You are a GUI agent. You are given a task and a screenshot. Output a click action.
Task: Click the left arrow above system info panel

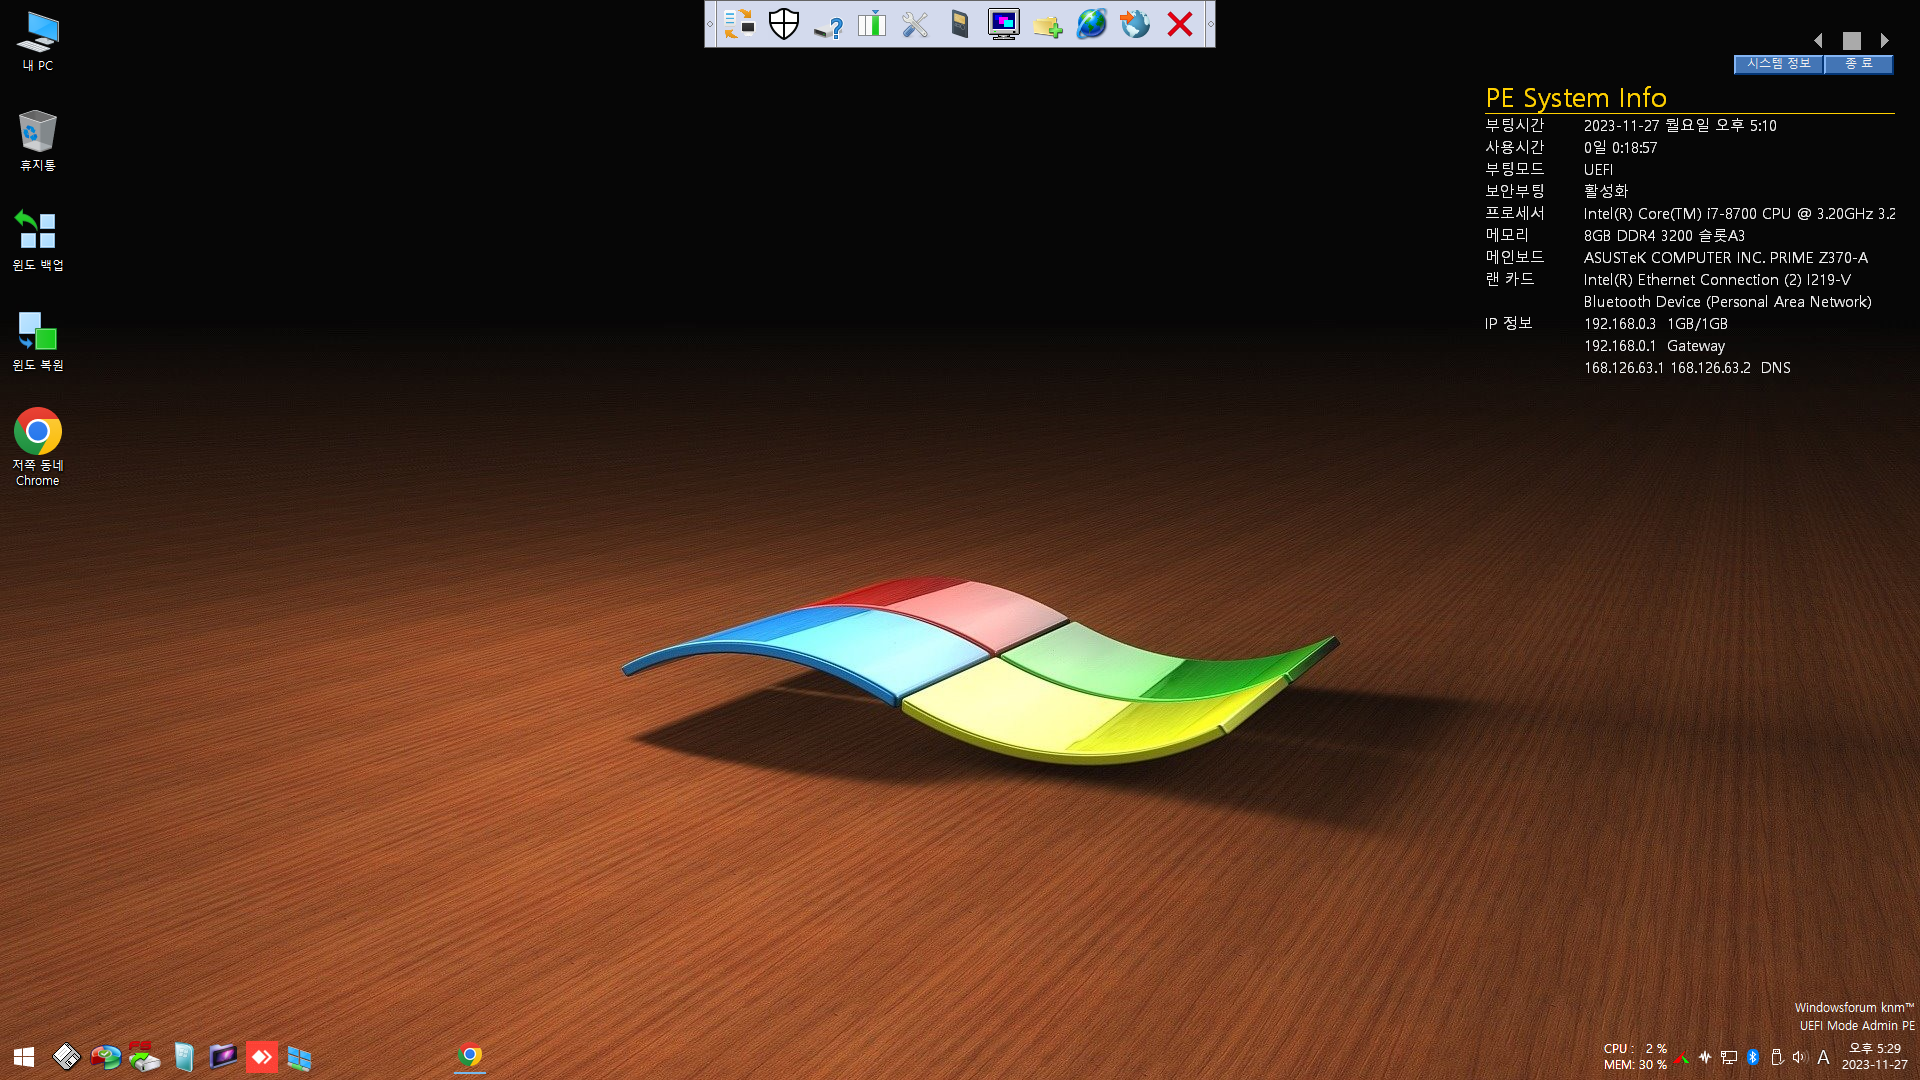pyautogui.click(x=1818, y=41)
